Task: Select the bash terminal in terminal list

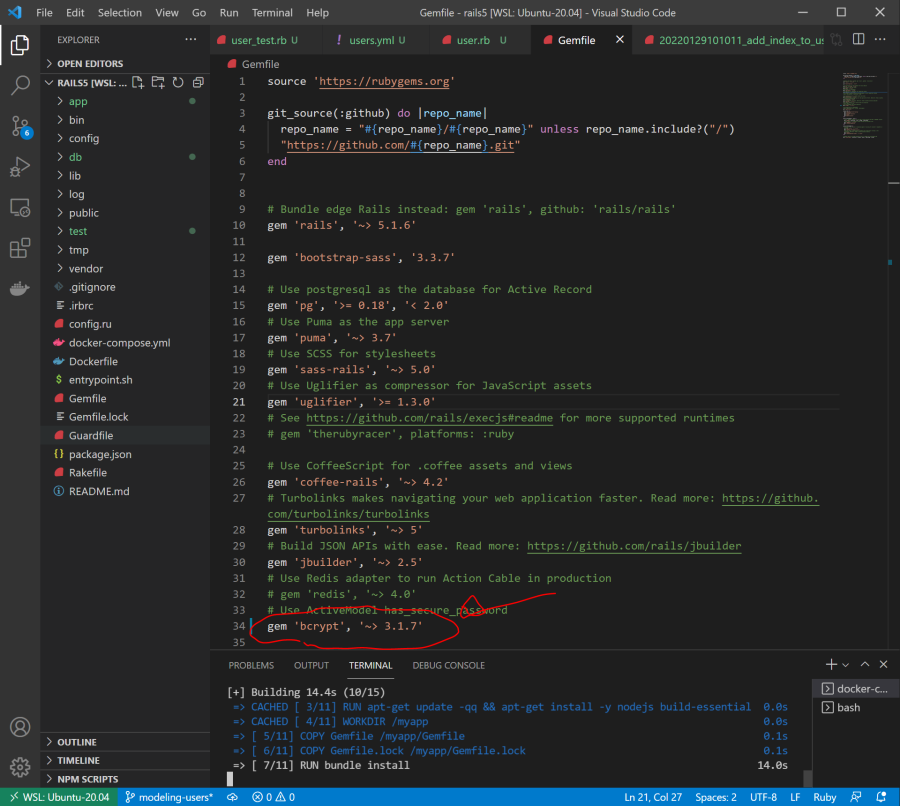Action: pyautogui.click(x=848, y=707)
